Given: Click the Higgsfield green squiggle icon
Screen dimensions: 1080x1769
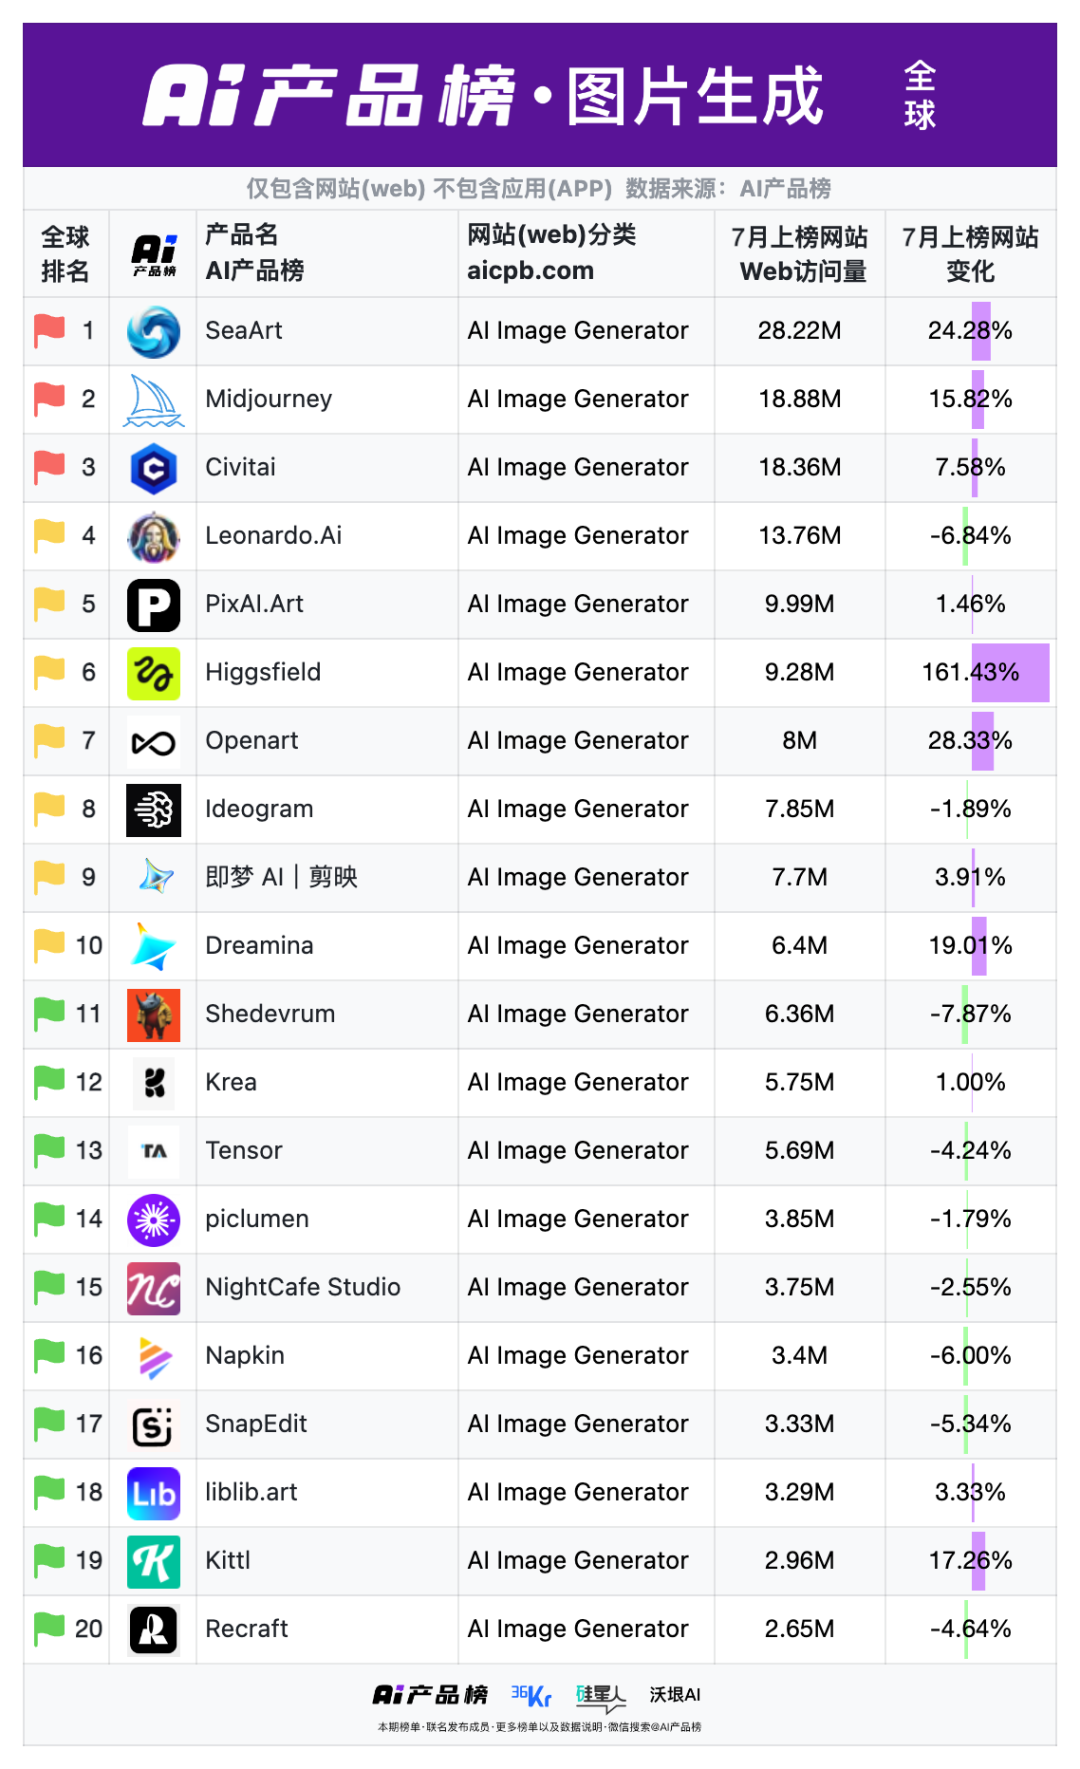Looking at the screenshot, I should tap(153, 673).
